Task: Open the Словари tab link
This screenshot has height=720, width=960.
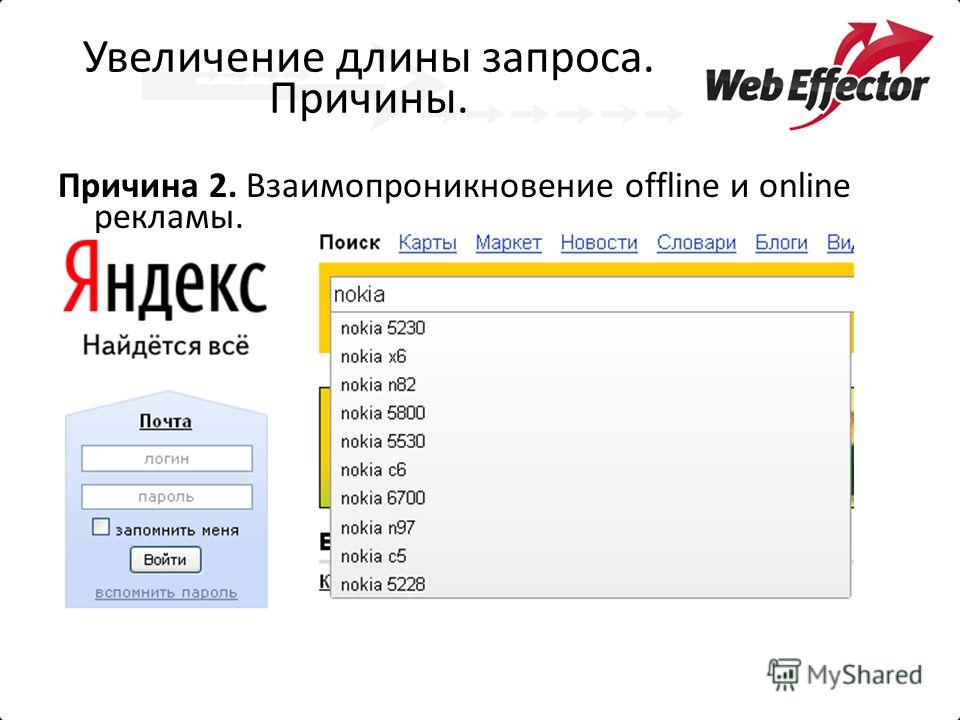Action: coord(696,243)
